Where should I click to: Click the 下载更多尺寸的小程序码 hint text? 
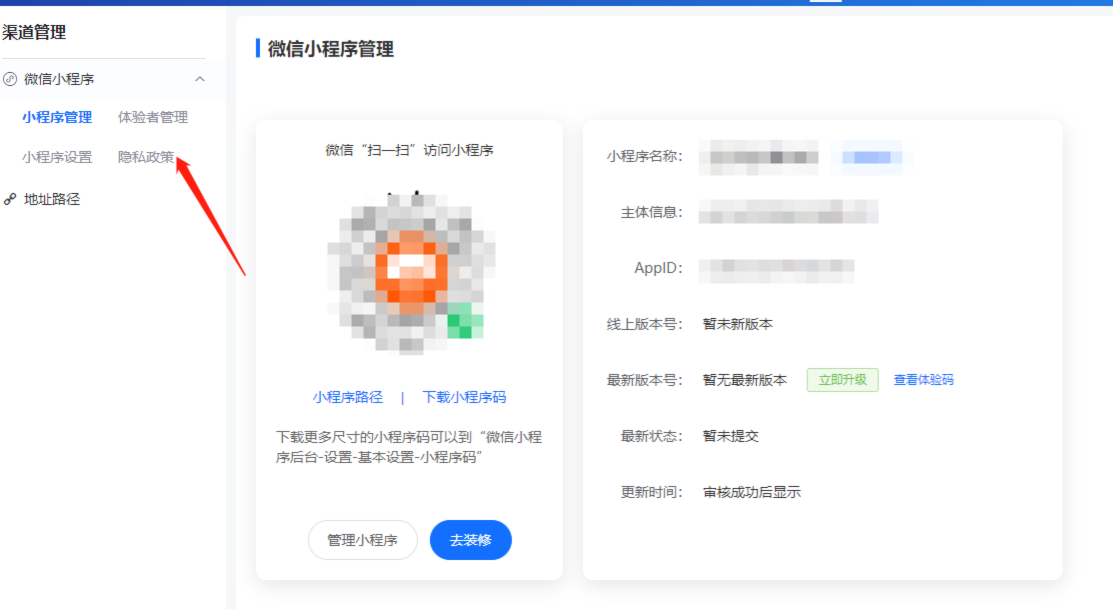pyautogui.click(x=409, y=447)
